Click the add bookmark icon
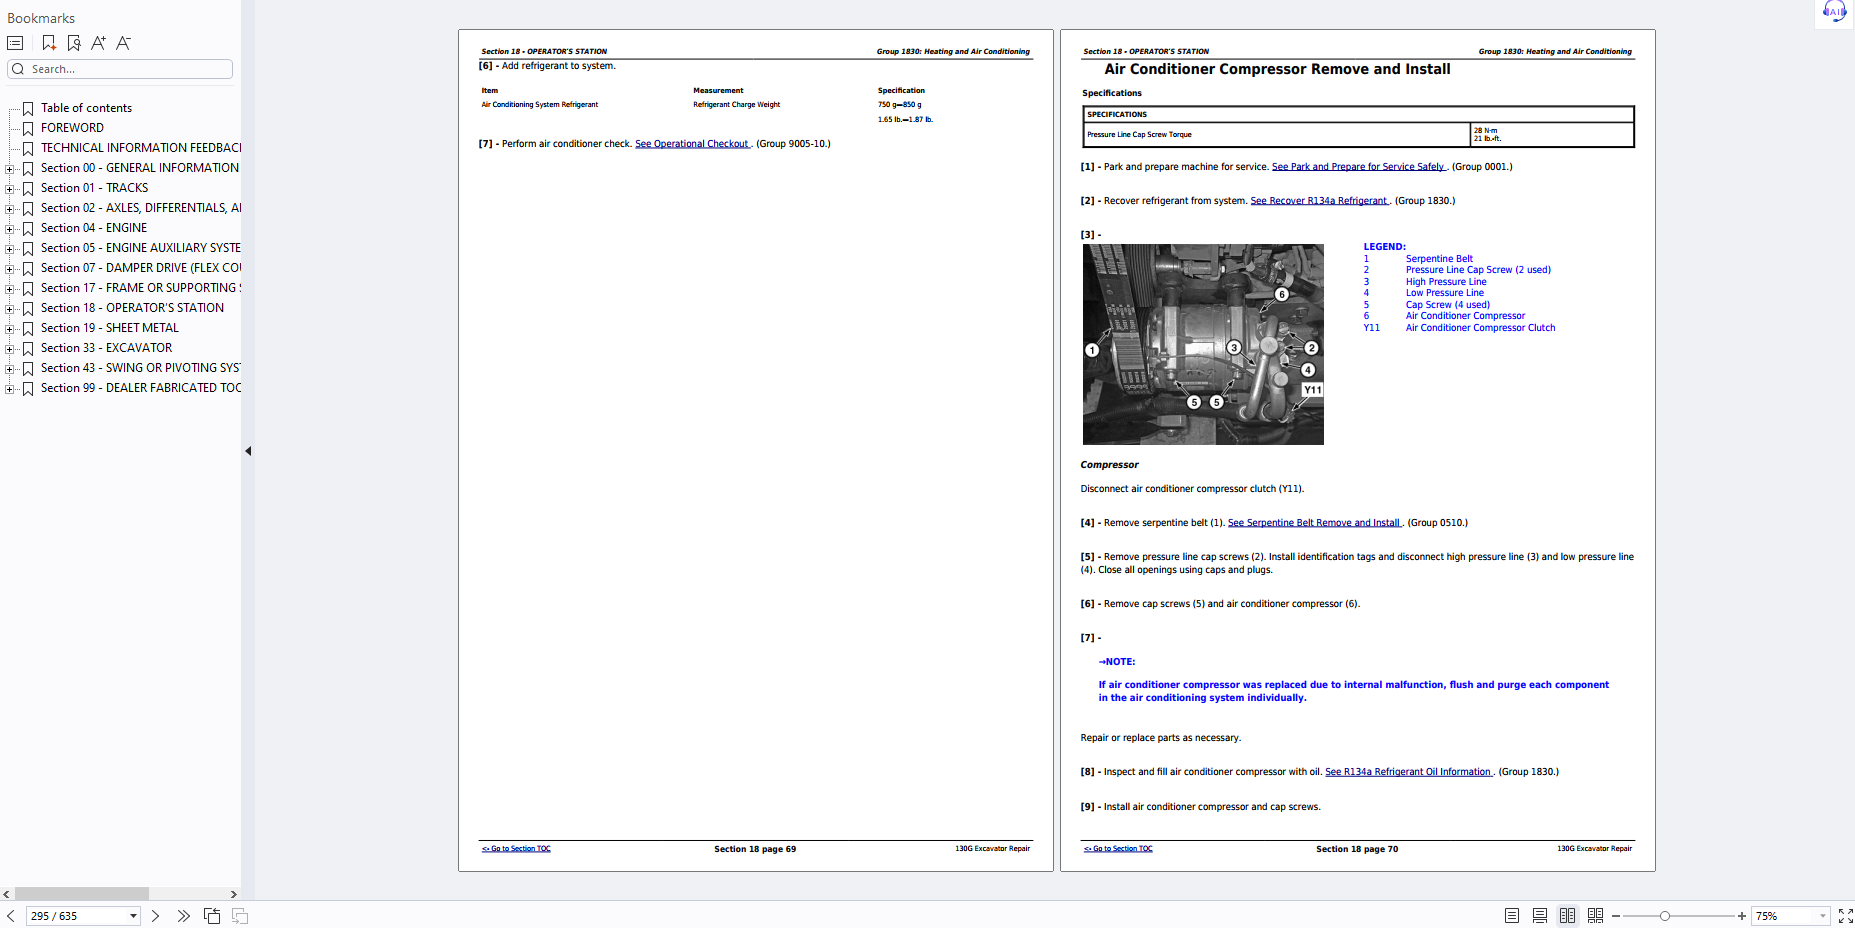The width and height of the screenshot is (1855, 928). (48, 43)
